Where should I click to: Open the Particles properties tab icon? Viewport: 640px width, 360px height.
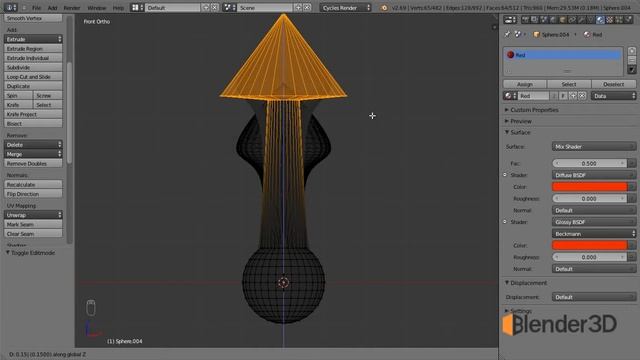click(619, 19)
